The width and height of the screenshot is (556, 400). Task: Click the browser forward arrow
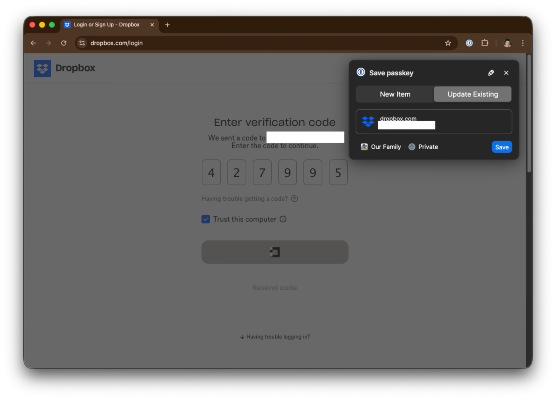[49, 43]
